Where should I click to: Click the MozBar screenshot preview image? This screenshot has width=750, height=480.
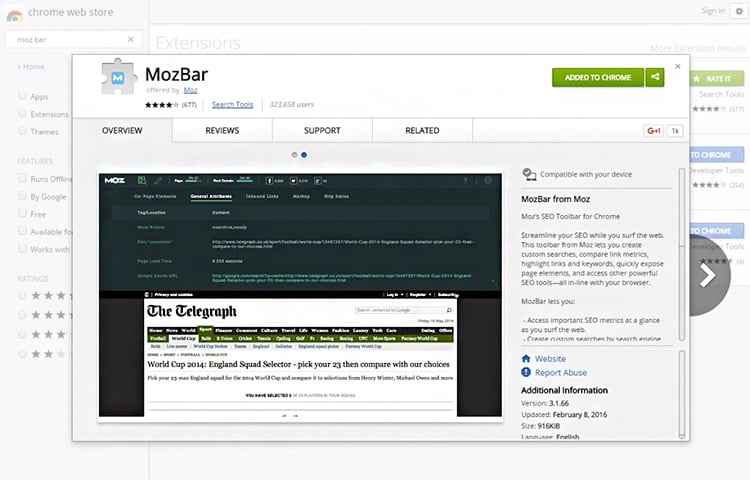click(x=300, y=295)
